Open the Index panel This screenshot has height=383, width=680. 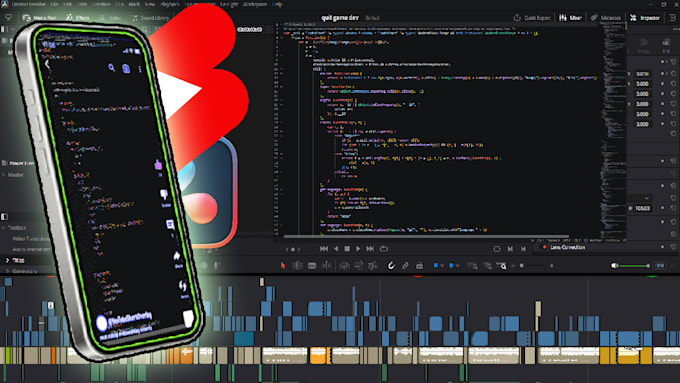tap(110, 18)
